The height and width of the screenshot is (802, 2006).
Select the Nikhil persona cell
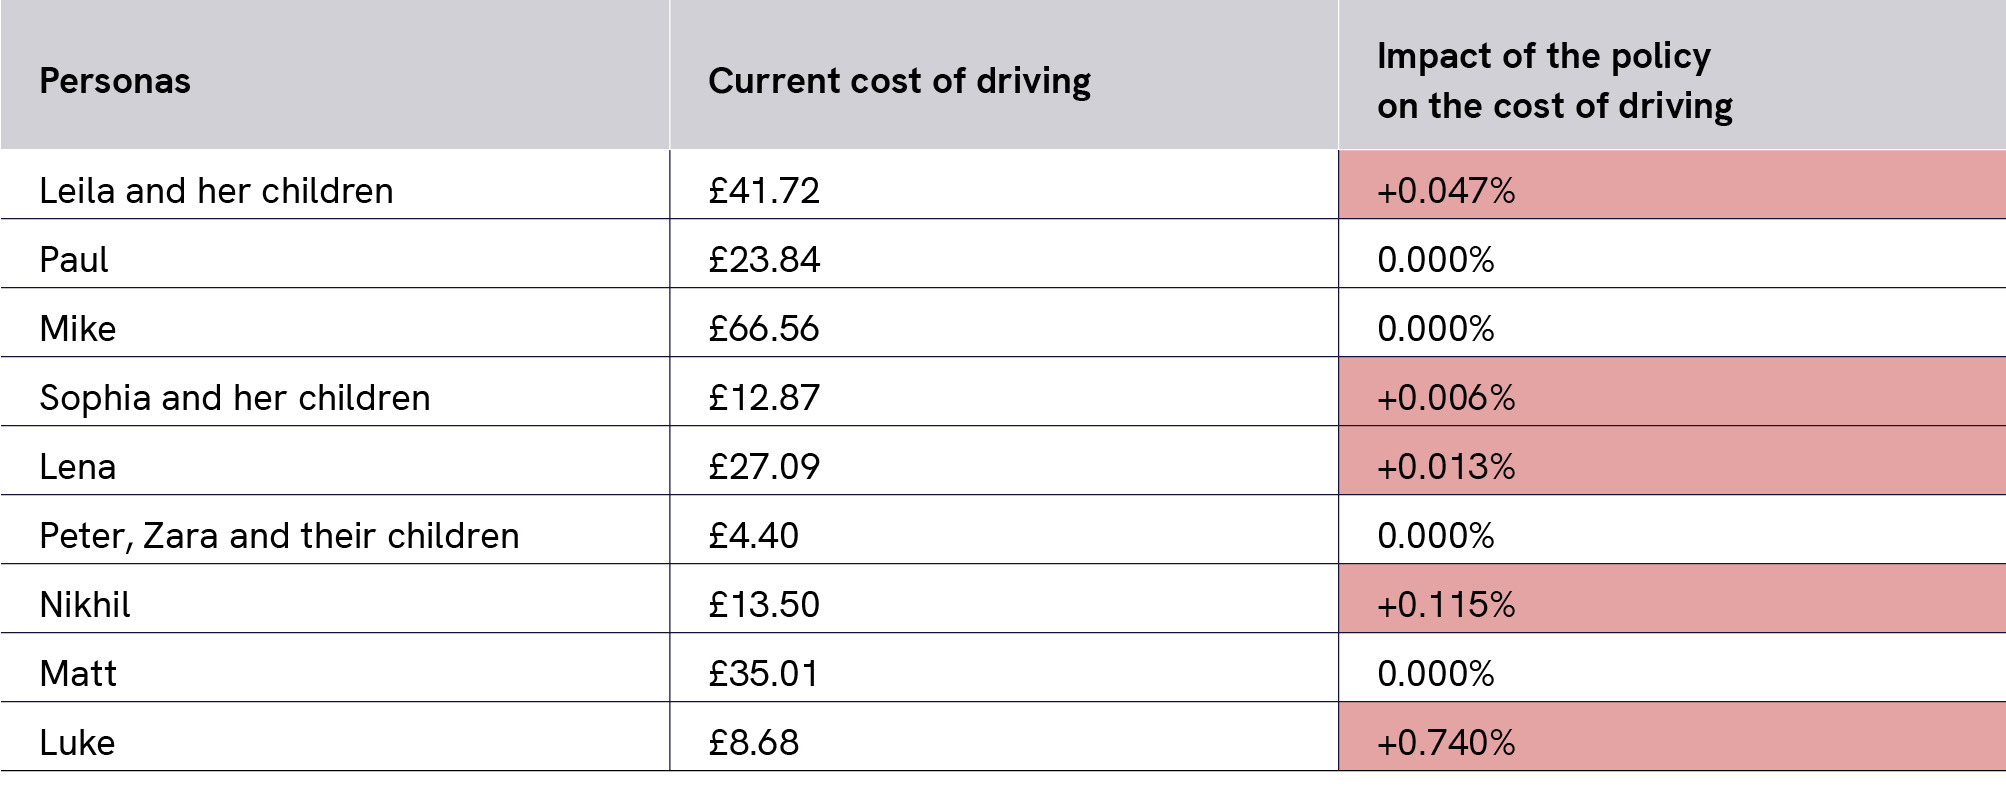point(85,604)
